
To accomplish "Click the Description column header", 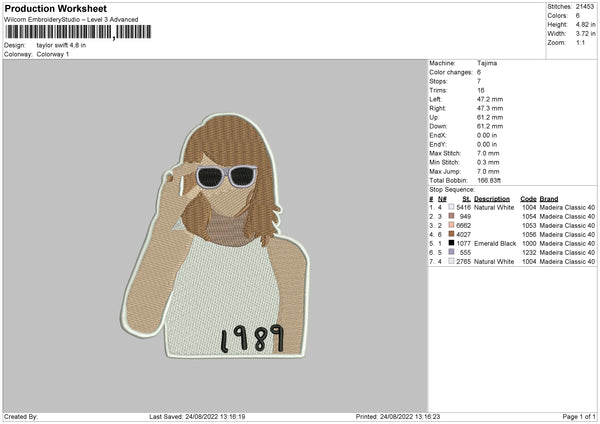I will pyautogui.click(x=492, y=199).
